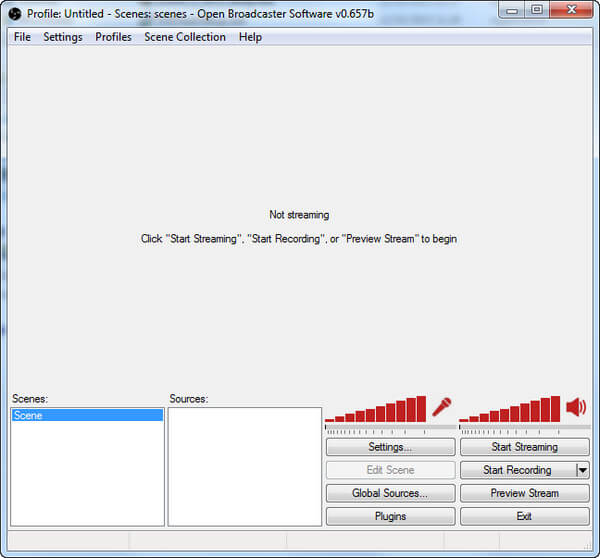
Task: Mute the microphone via mic icon
Action: click(442, 407)
